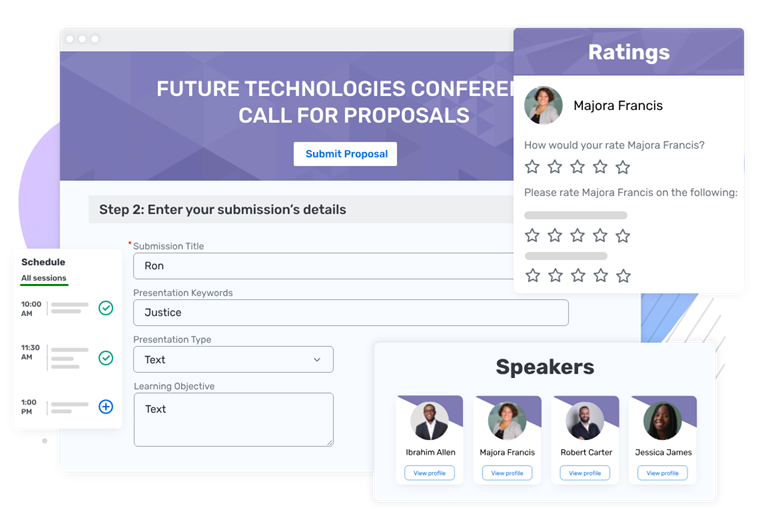Focus the Presentation Keywords input

click(350, 313)
